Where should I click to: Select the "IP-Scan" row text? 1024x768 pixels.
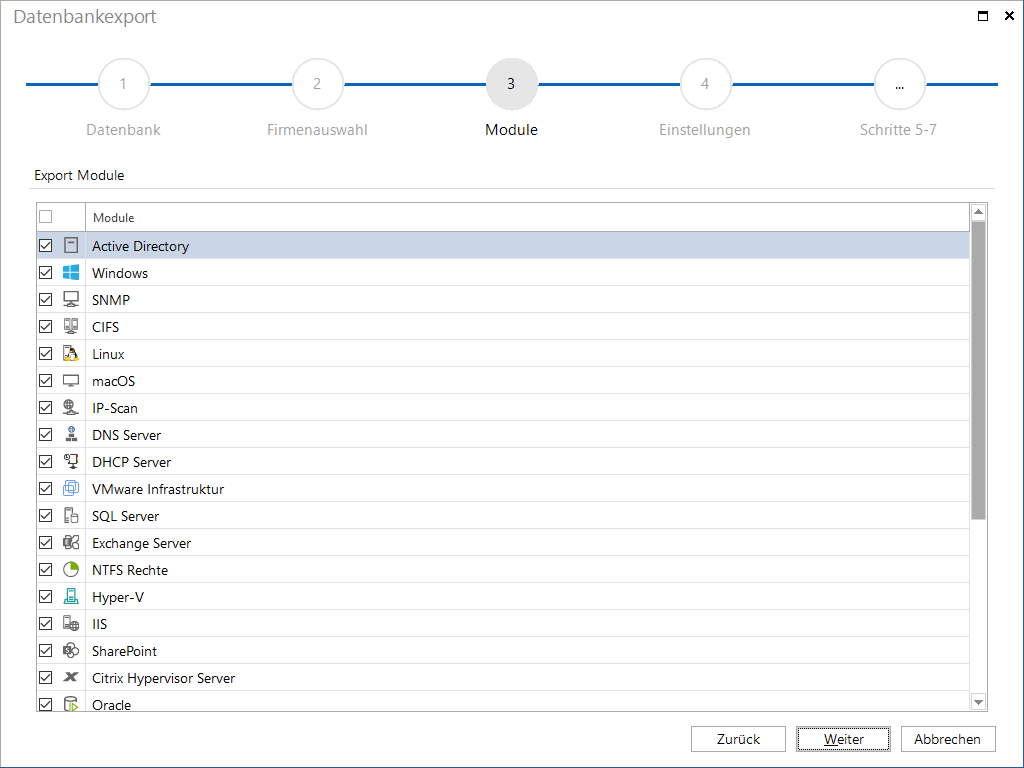tap(115, 408)
